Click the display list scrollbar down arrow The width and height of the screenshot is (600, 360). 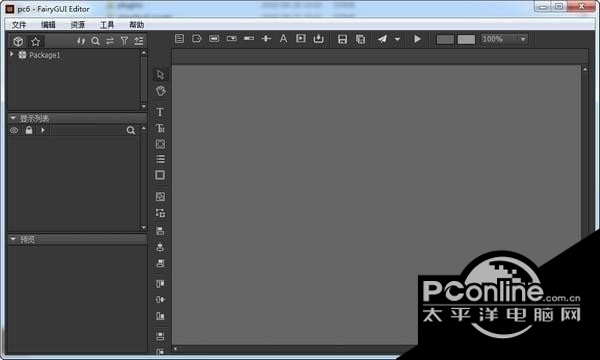pos(144,228)
